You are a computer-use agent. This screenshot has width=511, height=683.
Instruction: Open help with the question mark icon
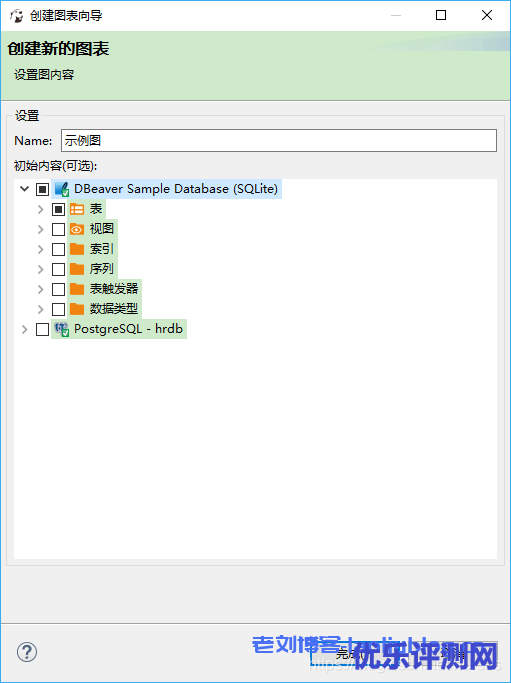pyautogui.click(x=27, y=652)
